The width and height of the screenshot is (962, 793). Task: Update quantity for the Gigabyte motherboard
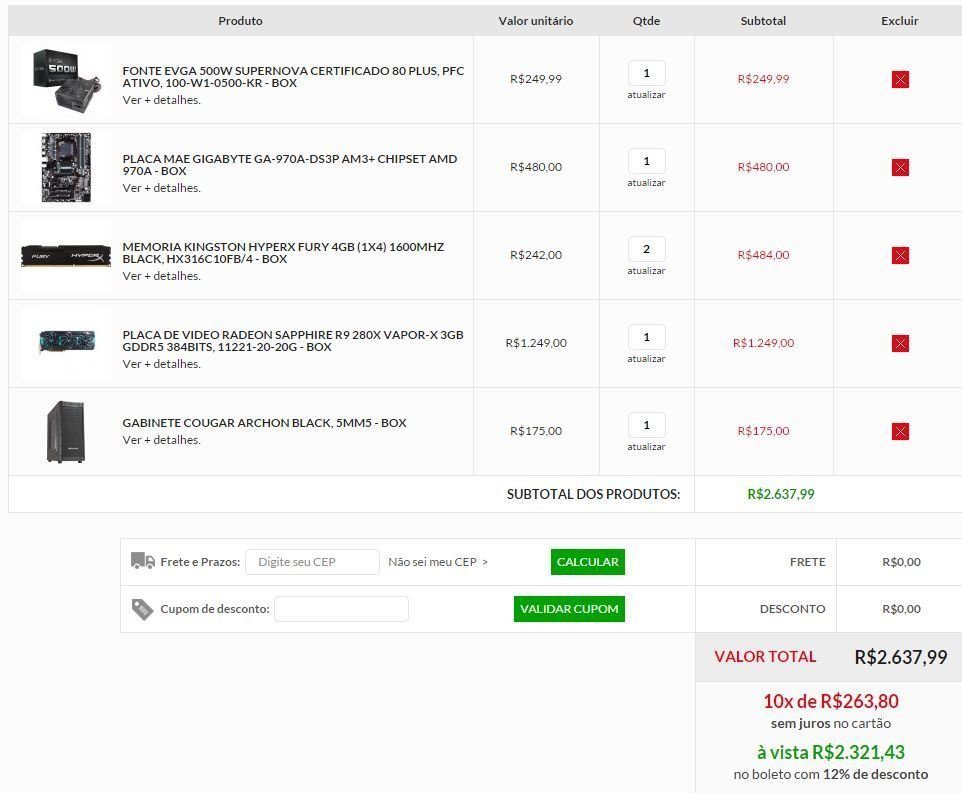tap(646, 183)
